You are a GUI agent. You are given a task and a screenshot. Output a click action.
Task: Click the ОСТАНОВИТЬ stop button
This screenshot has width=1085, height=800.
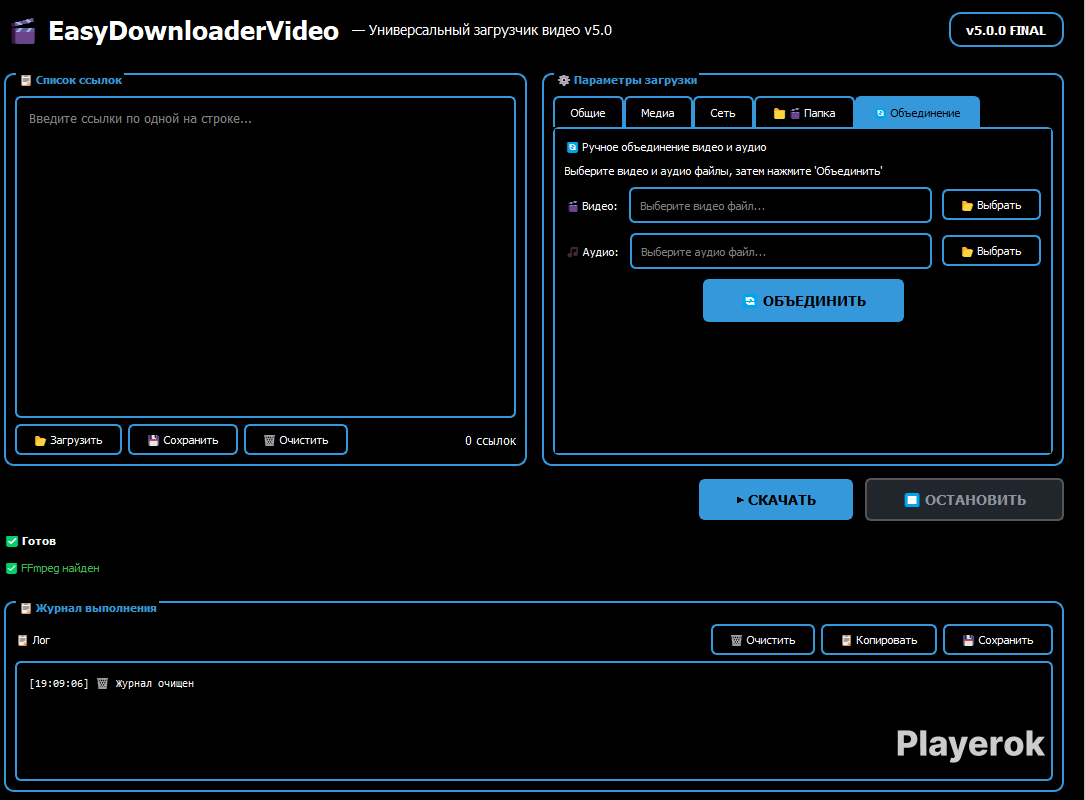(964, 500)
